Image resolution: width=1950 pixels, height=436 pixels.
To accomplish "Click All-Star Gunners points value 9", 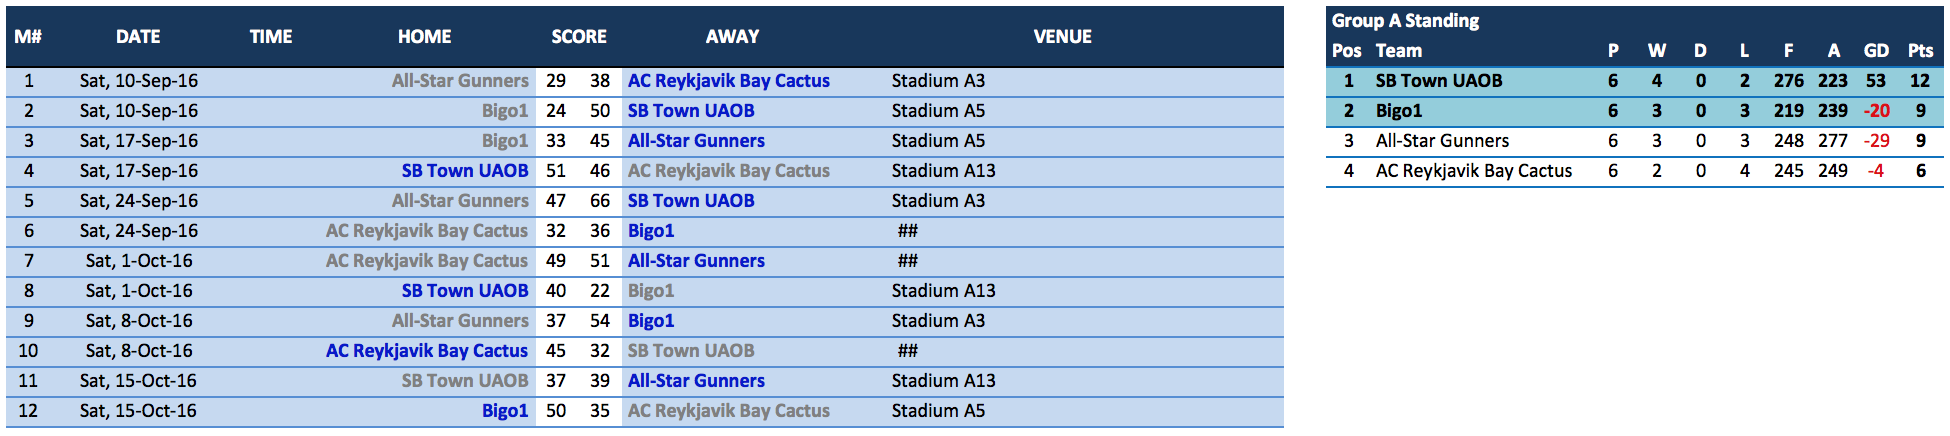I will (x=1920, y=141).
